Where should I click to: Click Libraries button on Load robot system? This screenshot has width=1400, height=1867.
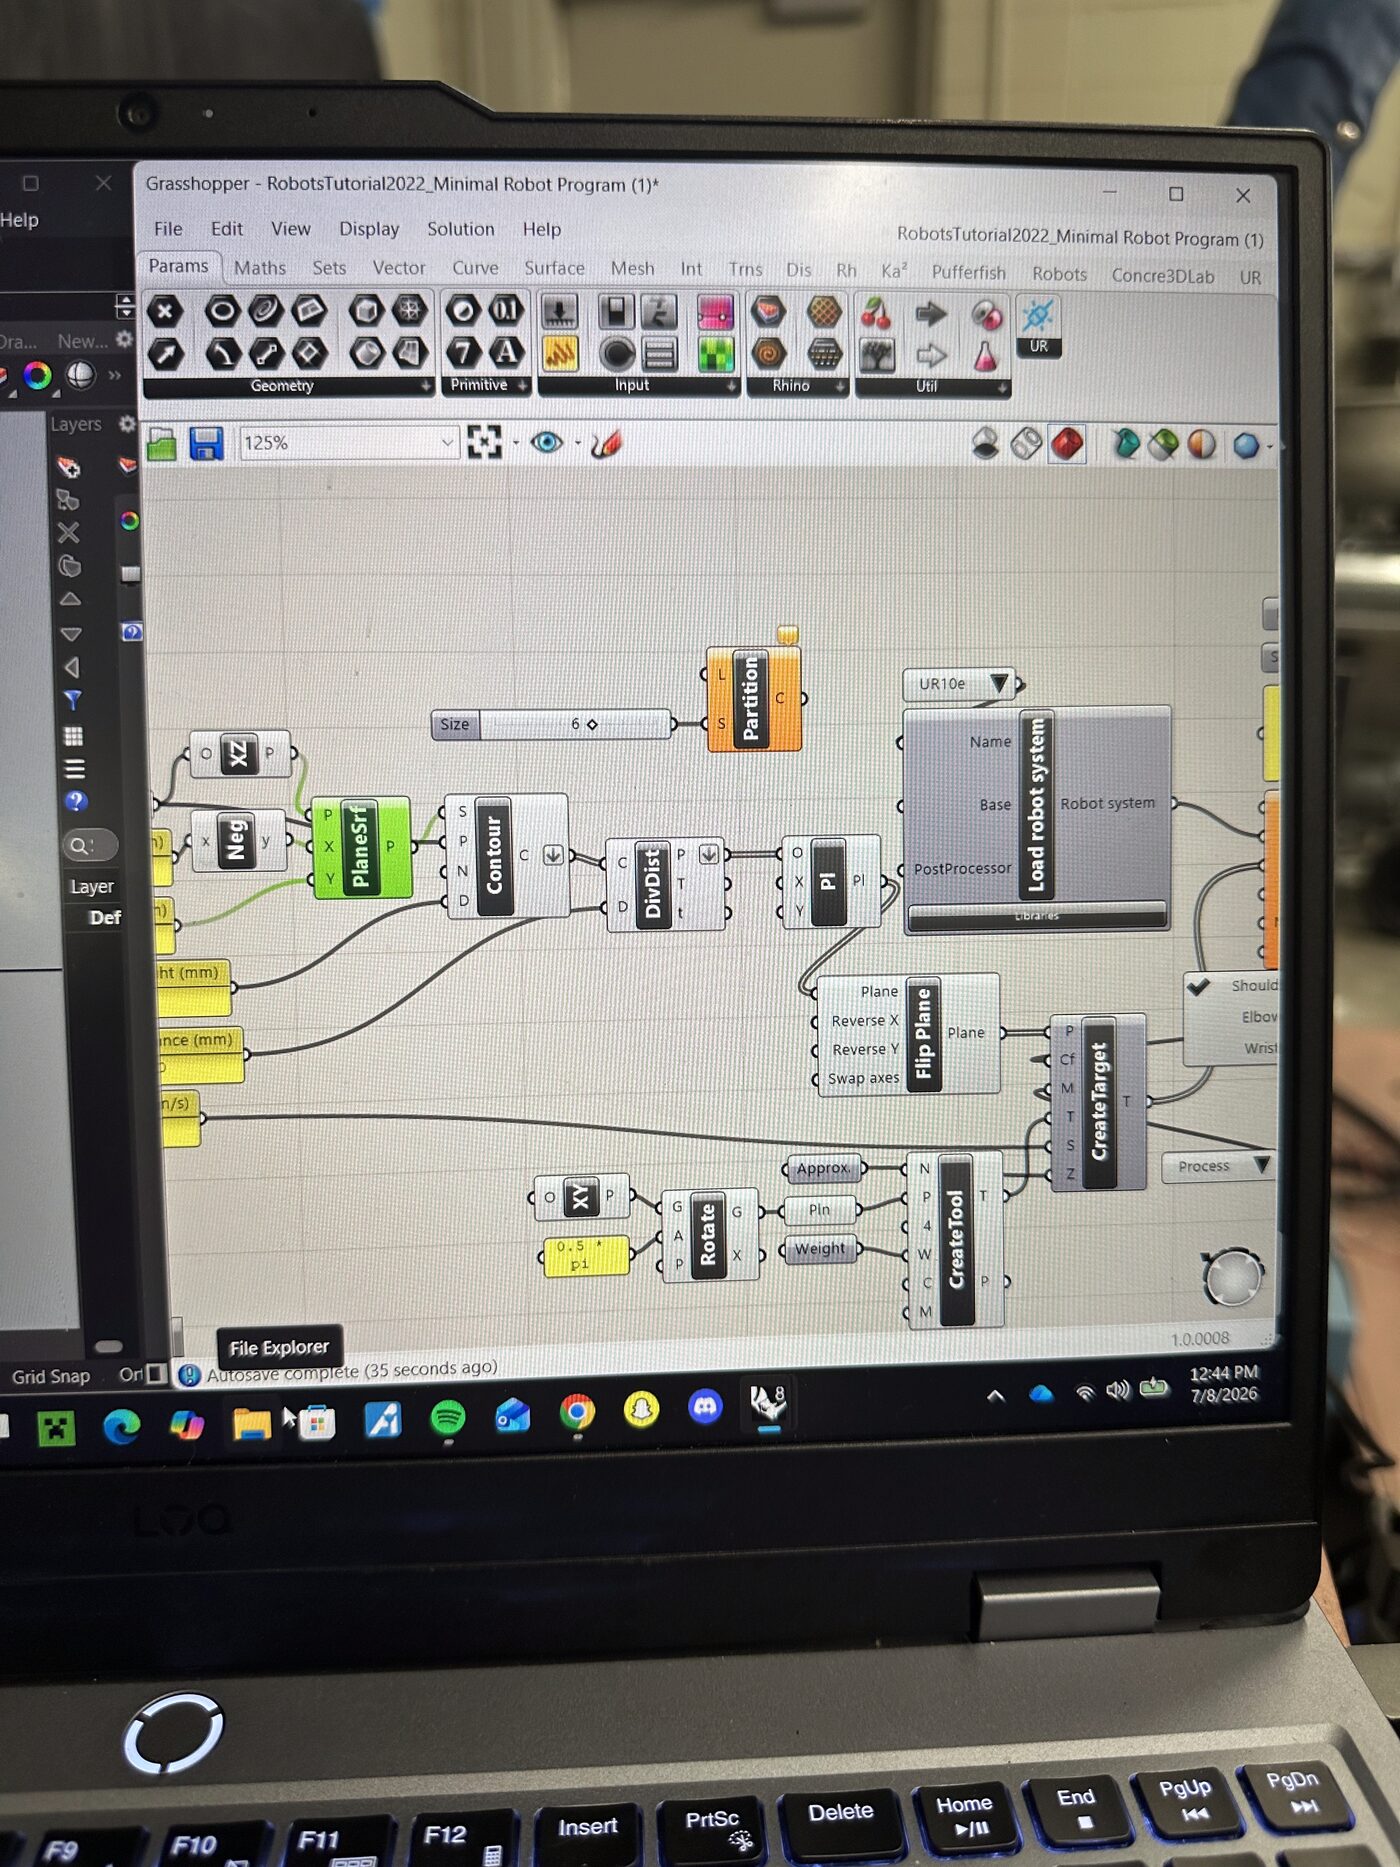[1036, 915]
